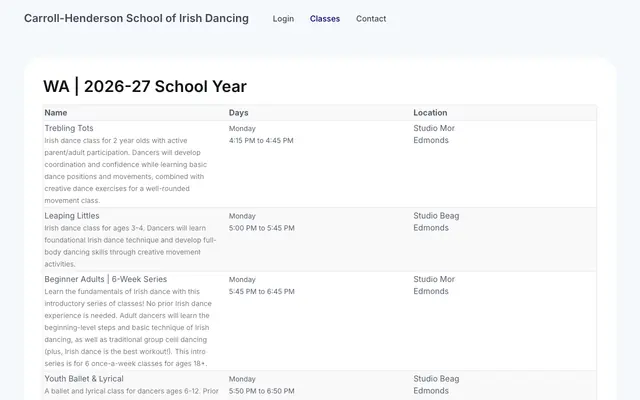Click the 4:15 PM to 4:45 PM time

click(261, 140)
